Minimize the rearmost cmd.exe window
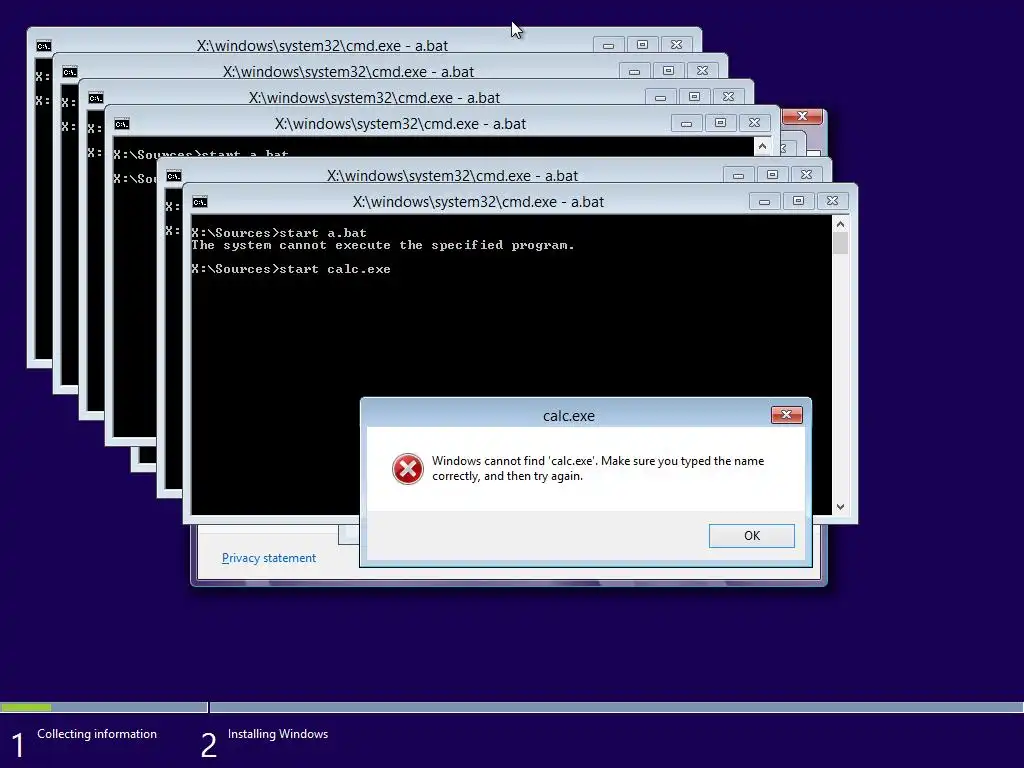Image resolution: width=1024 pixels, height=768 pixels. tap(608, 45)
